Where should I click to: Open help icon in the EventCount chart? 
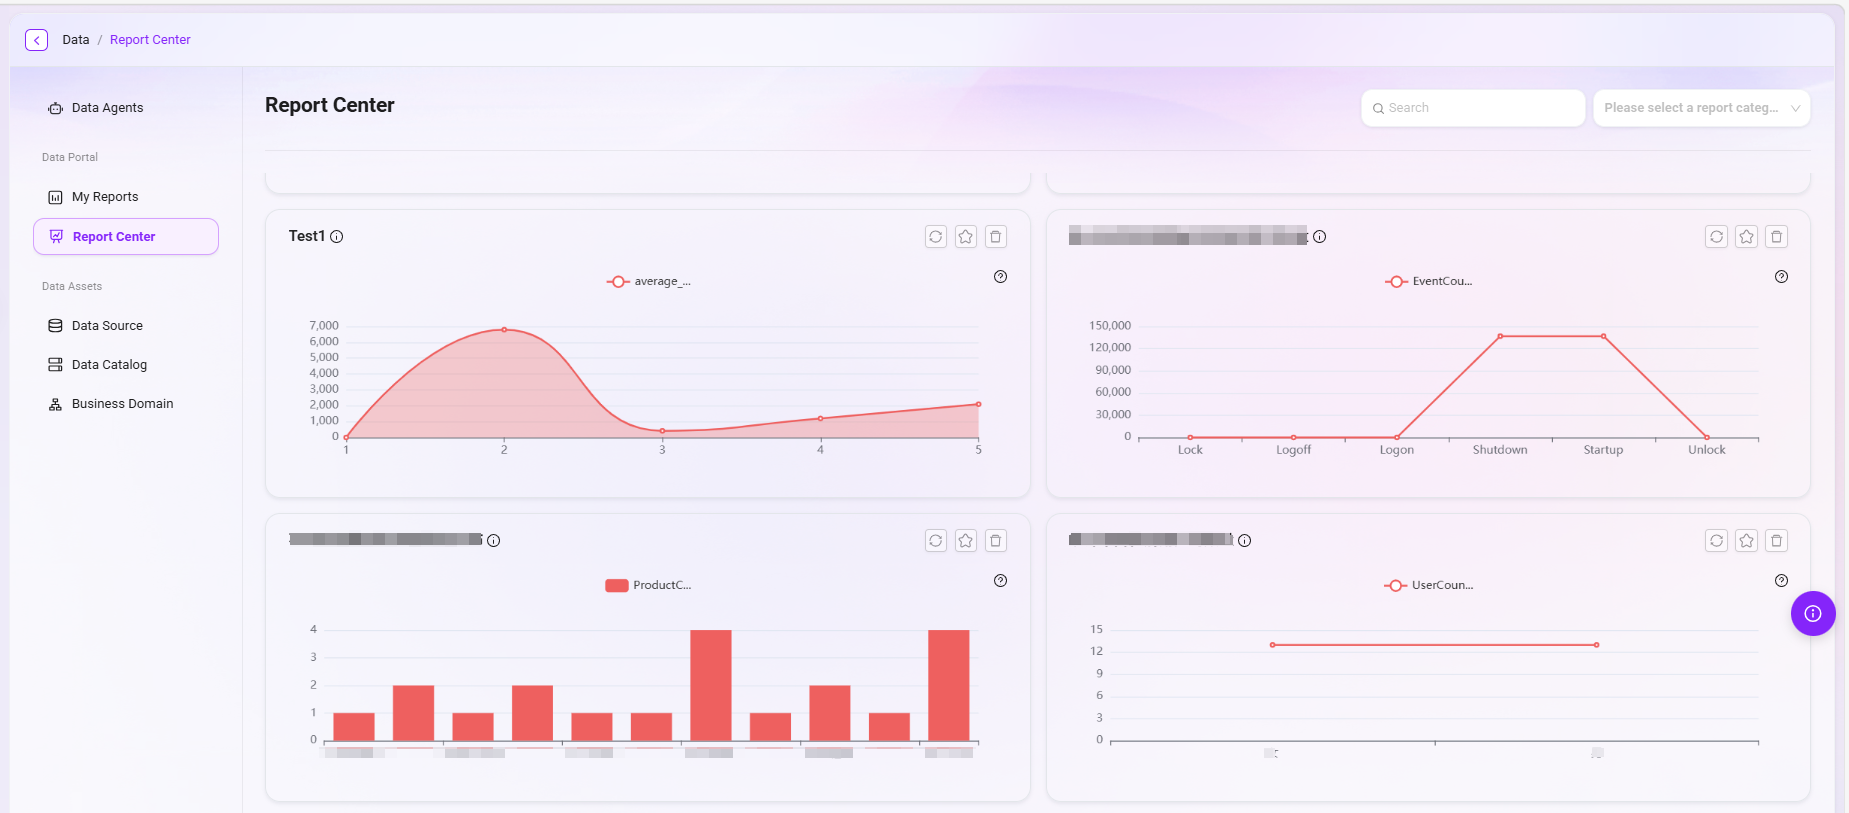1781,277
